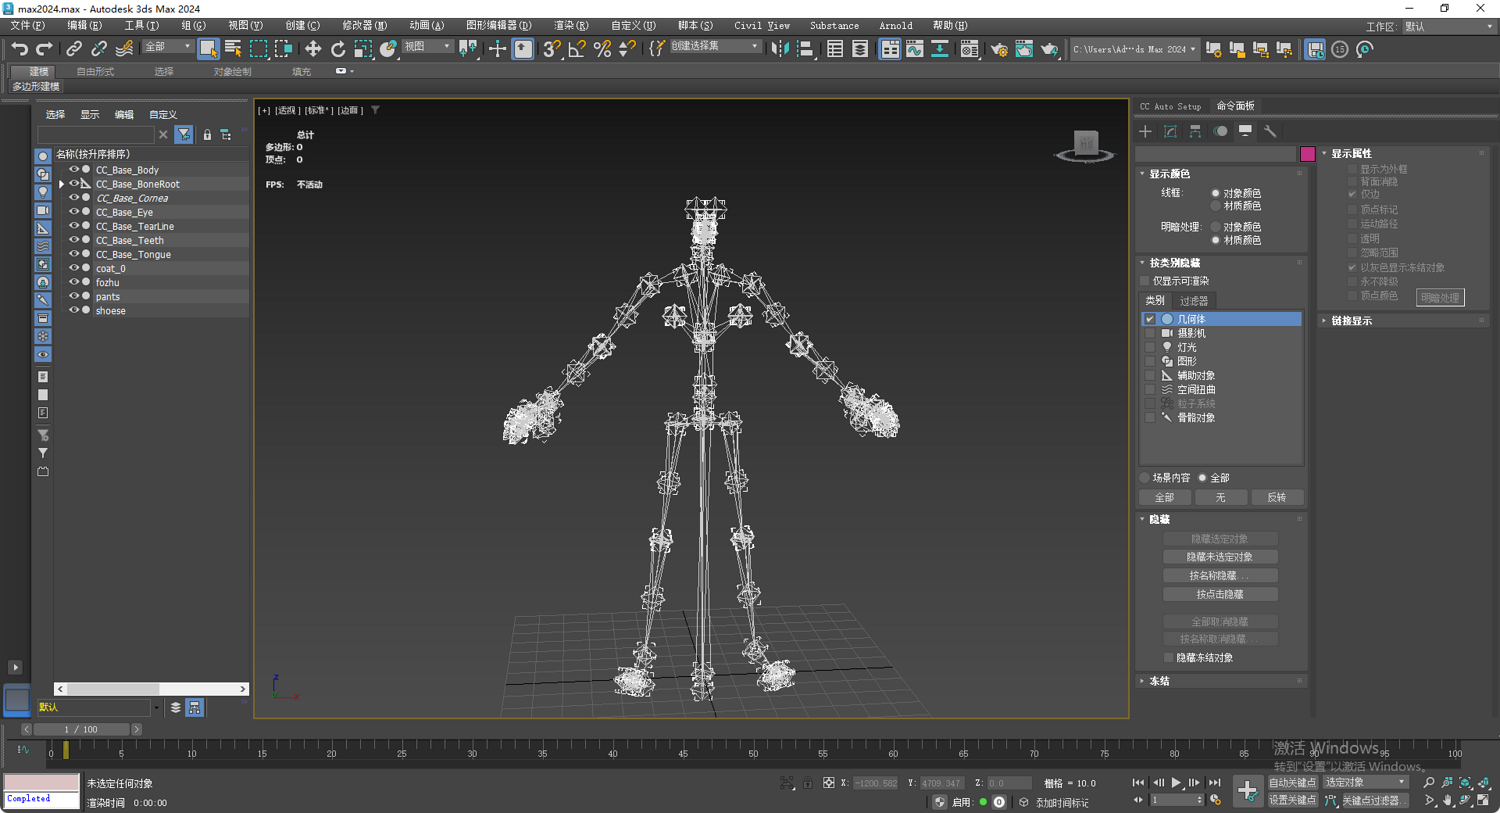Check the 摄影机 category checkbox
This screenshot has width=1500, height=813.
[1150, 333]
